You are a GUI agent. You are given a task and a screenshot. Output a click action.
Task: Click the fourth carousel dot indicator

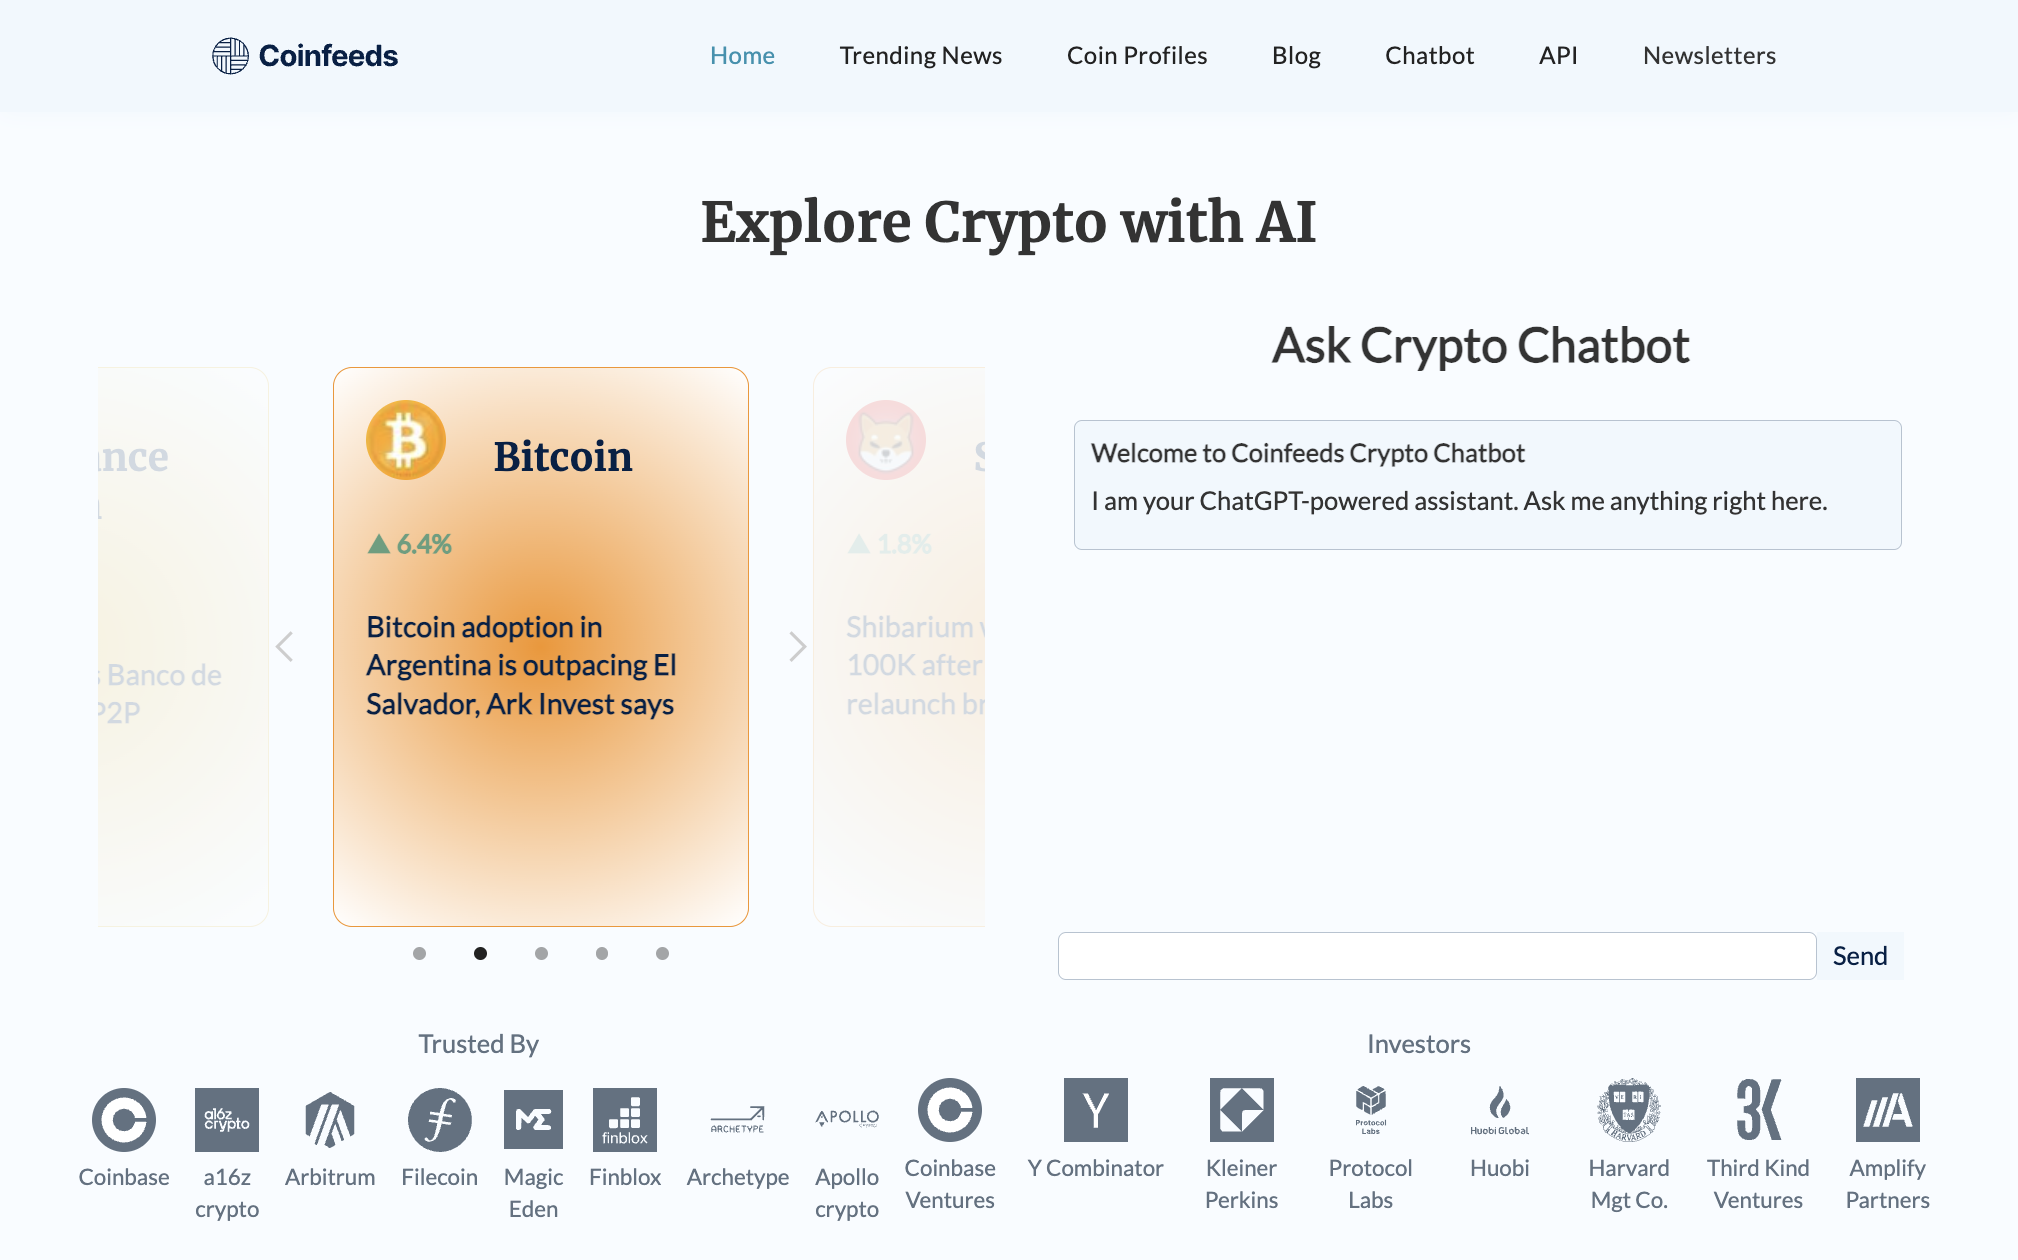[x=602, y=954]
